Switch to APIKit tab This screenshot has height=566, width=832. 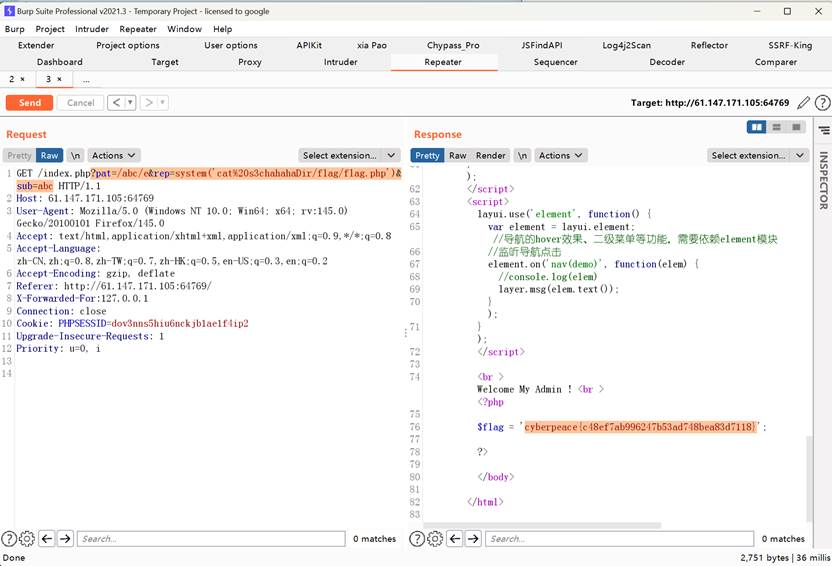pyautogui.click(x=309, y=45)
